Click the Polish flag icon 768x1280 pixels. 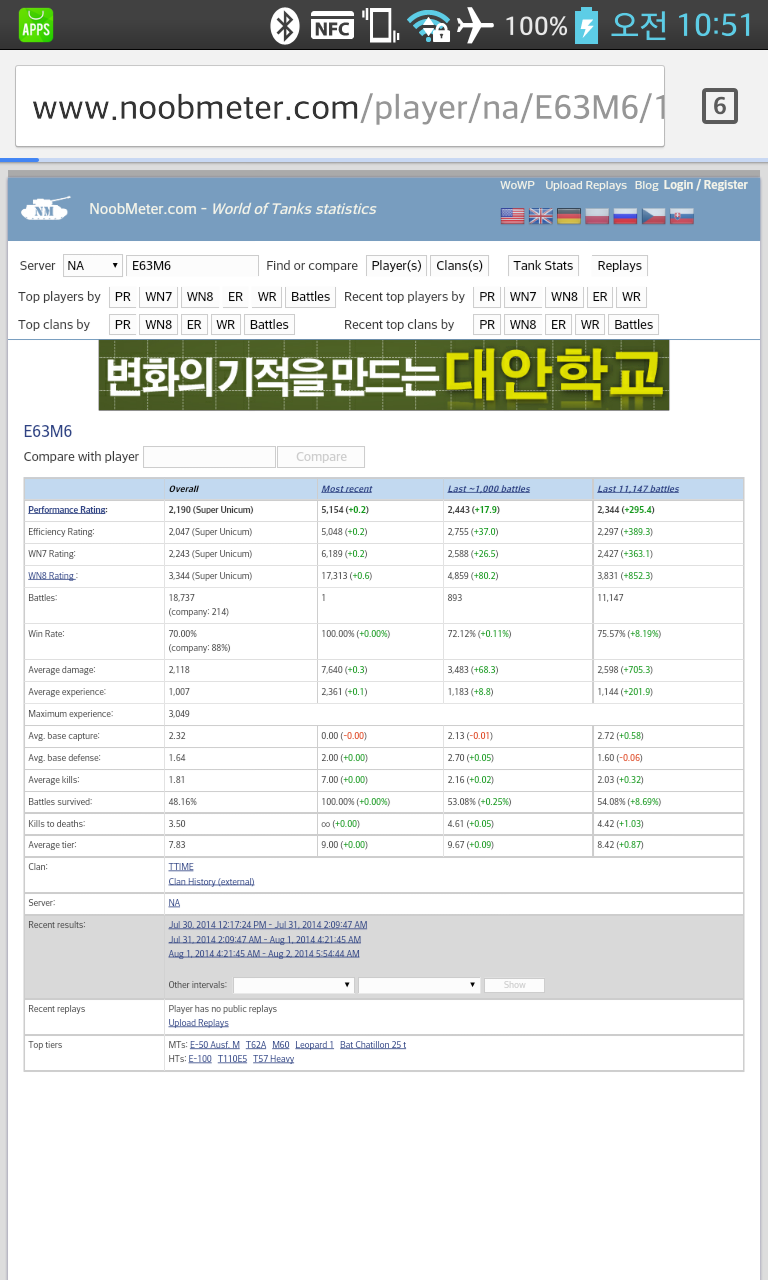(x=597, y=216)
